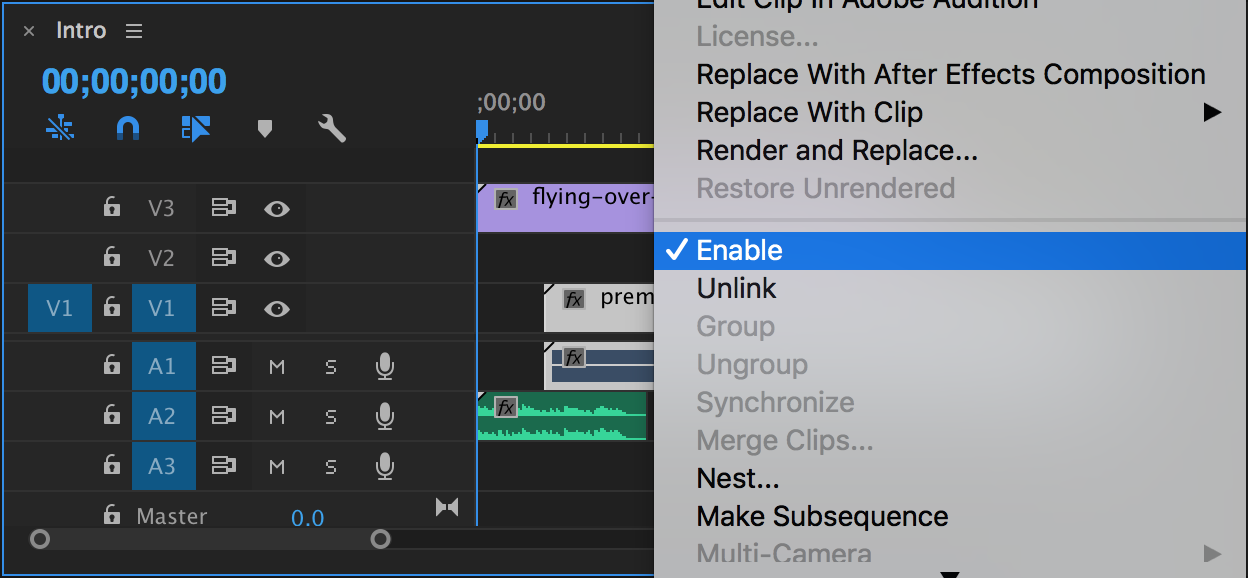Mute audio track A3

pos(276,466)
